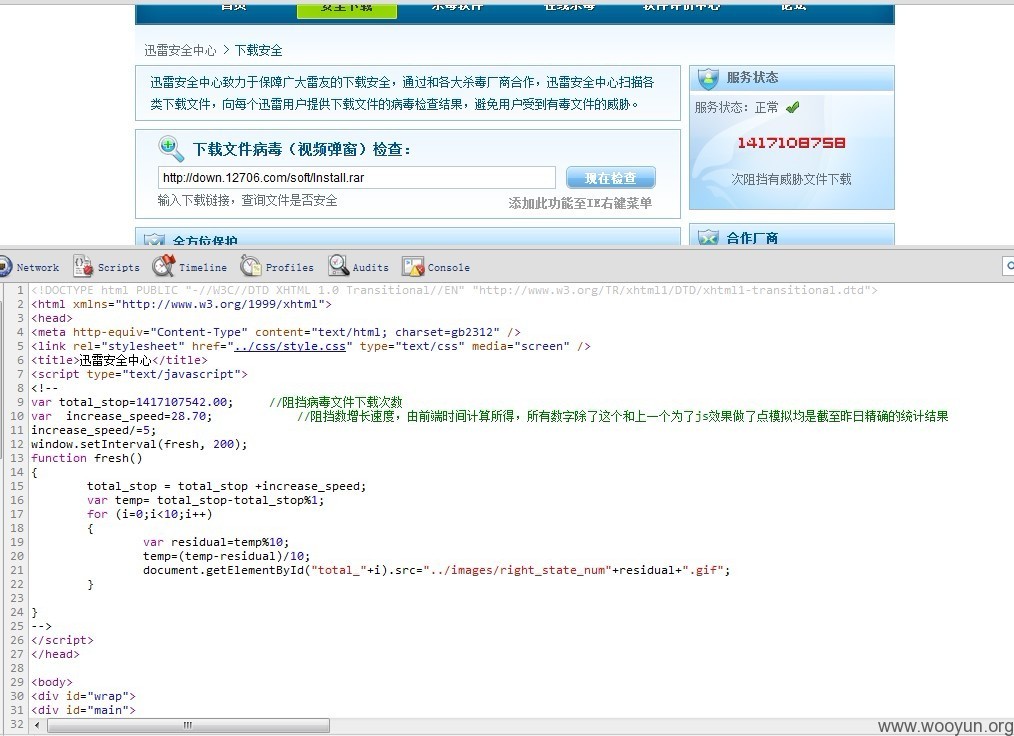This screenshot has width=1014, height=736.
Task: Click the '</script>' closing tag line
Action: (x=62, y=640)
